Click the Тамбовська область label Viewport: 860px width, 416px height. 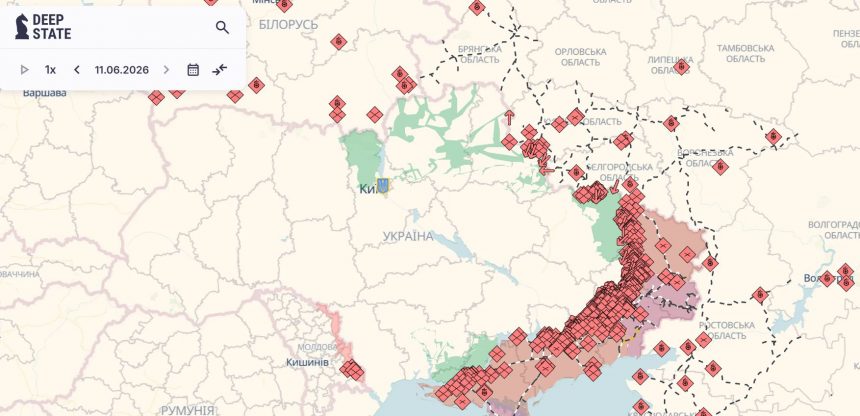745,54
